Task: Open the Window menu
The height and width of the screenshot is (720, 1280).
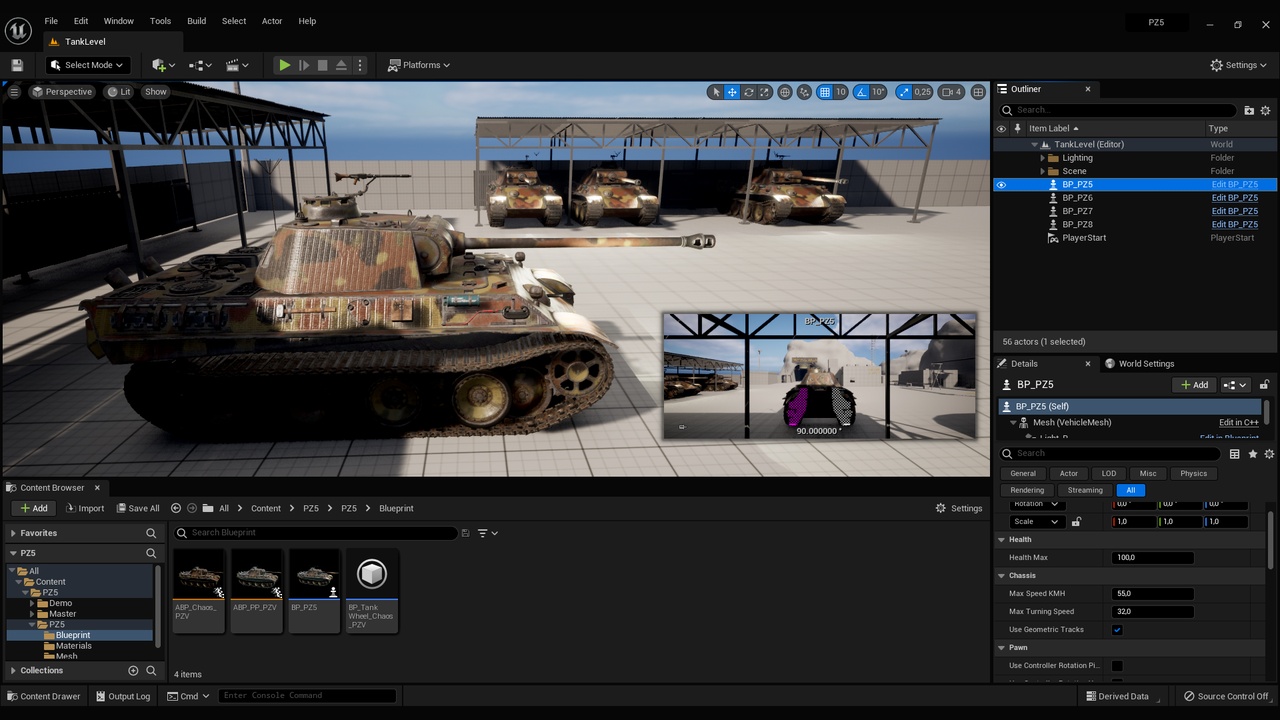Action: (119, 21)
